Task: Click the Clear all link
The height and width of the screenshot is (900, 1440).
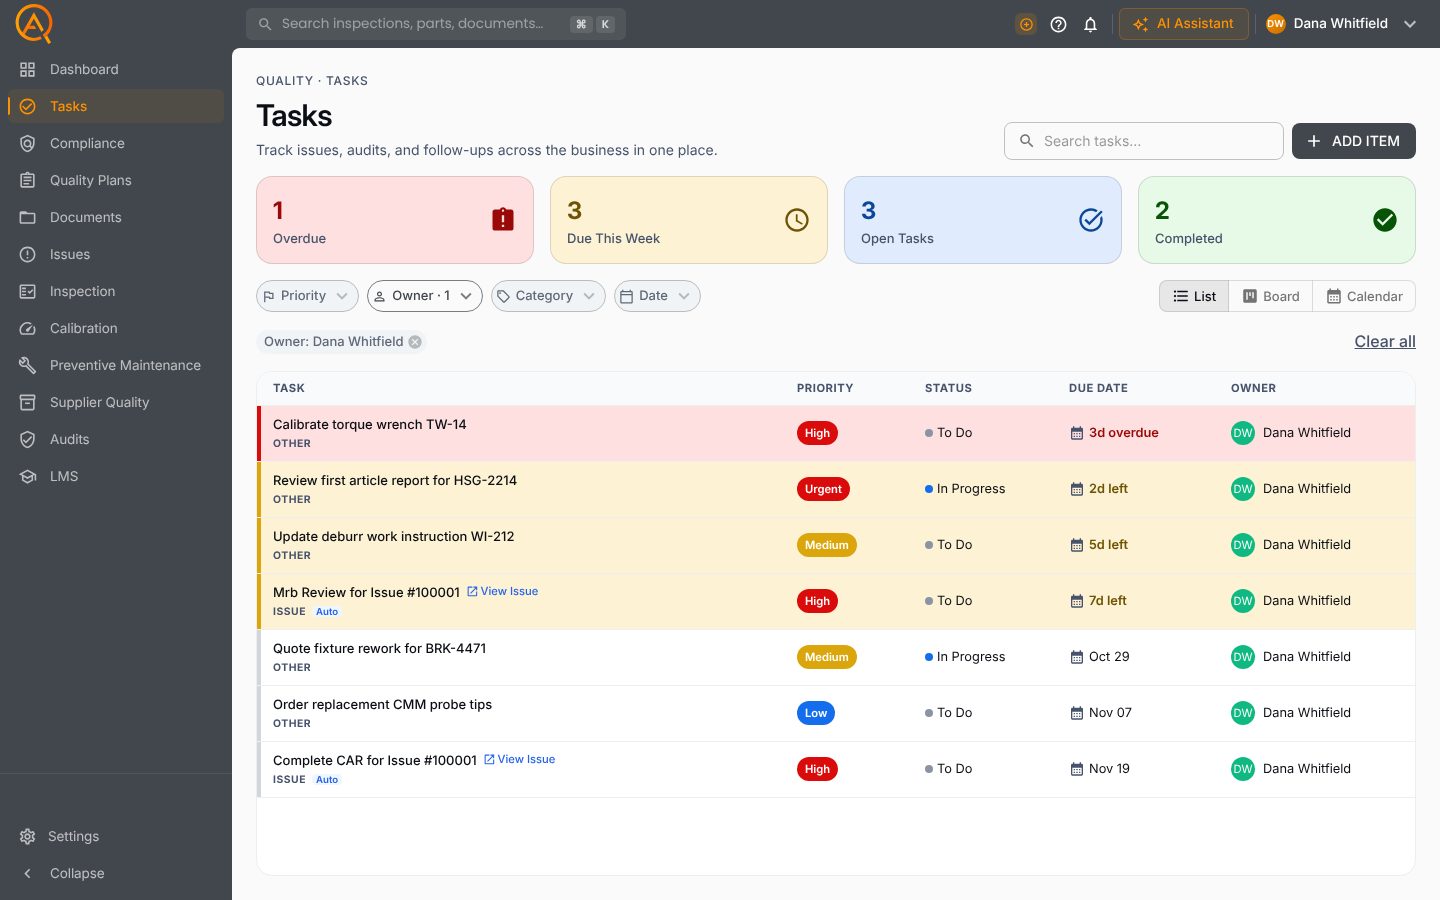Action: (x=1385, y=342)
